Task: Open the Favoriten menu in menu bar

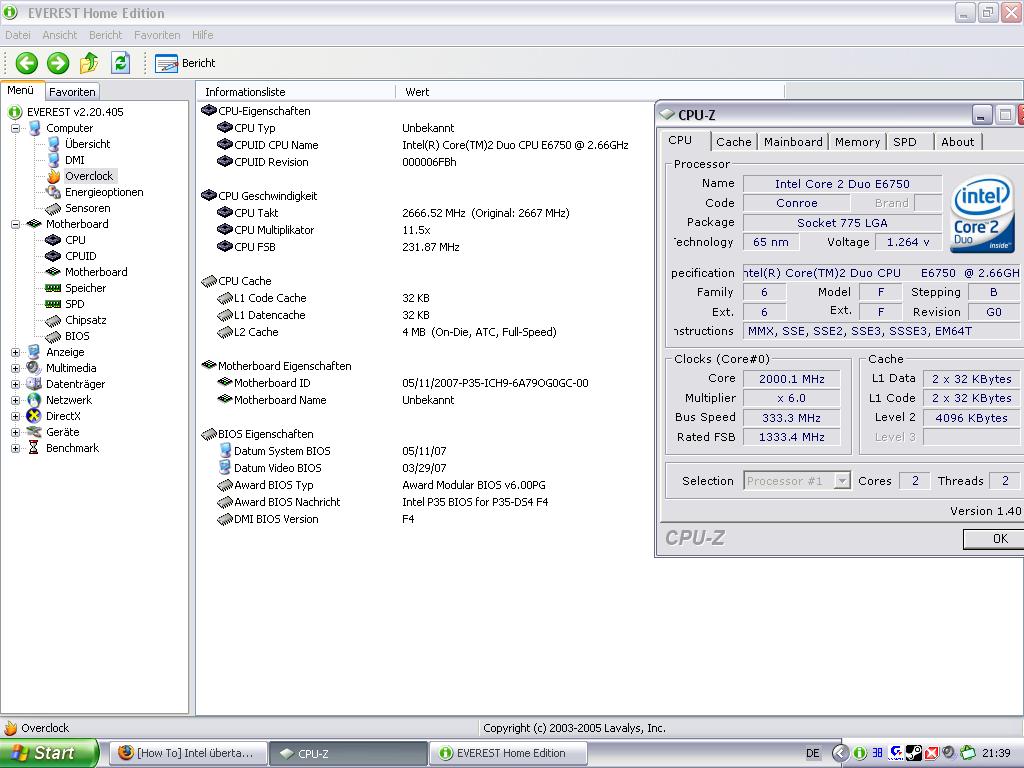Action: (157, 35)
